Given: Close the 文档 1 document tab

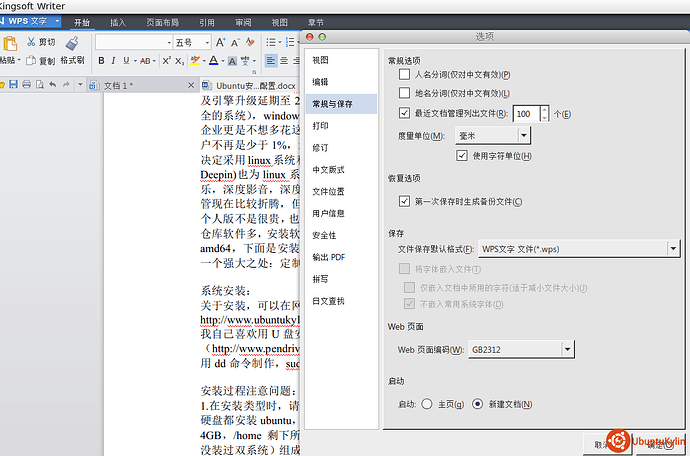Looking at the screenshot, I should 191,85.
